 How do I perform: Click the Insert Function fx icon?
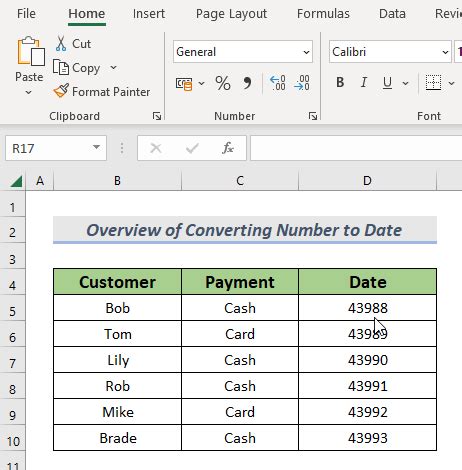228,148
